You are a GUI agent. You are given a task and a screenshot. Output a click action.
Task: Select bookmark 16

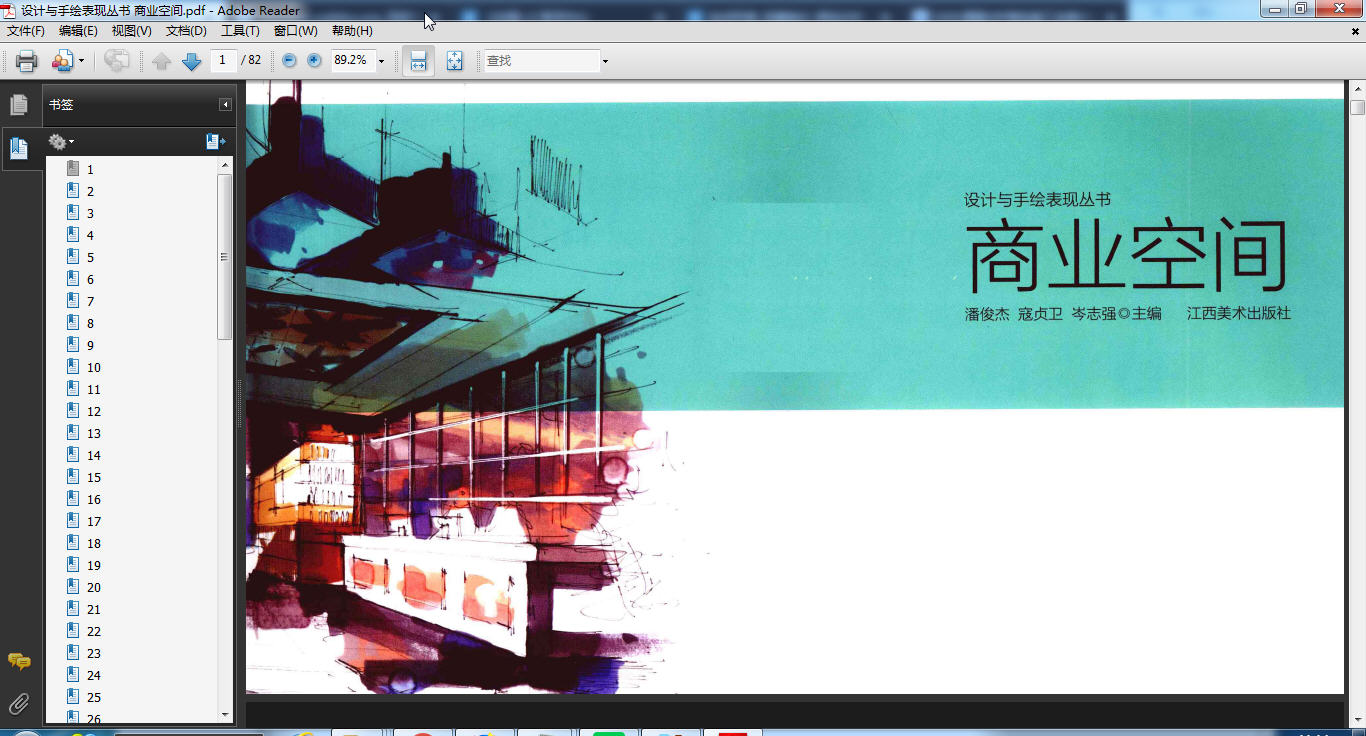click(x=94, y=500)
